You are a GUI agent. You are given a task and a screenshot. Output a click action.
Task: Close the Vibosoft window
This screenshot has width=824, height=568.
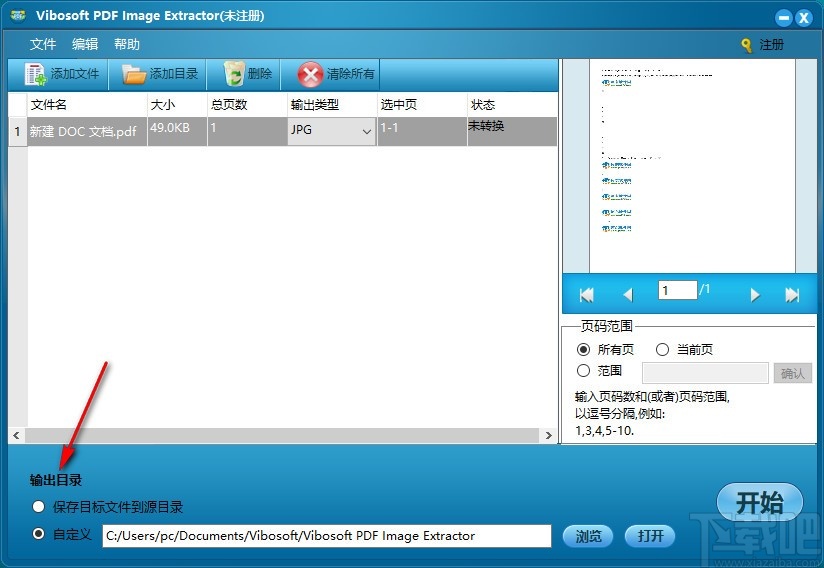(x=803, y=18)
